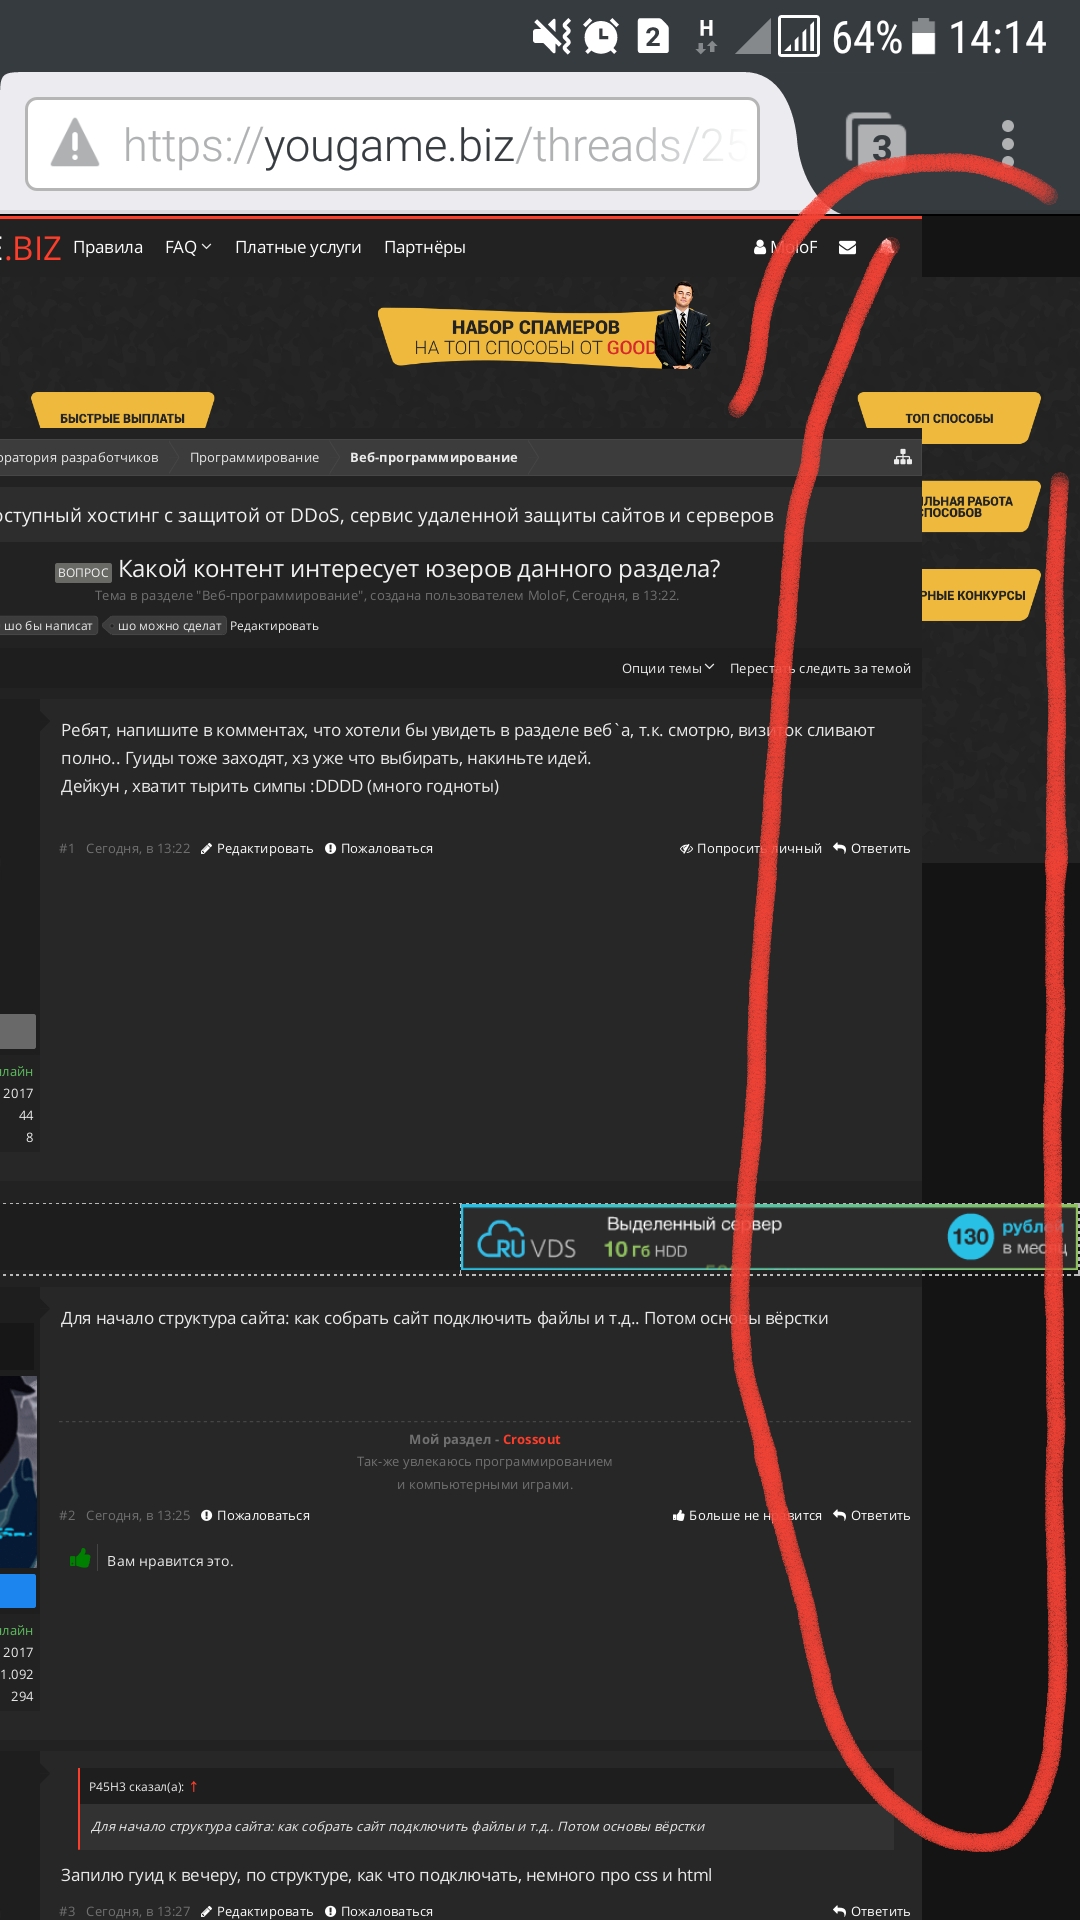Open Партнёры menu item
1080x1920 pixels.
point(425,247)
